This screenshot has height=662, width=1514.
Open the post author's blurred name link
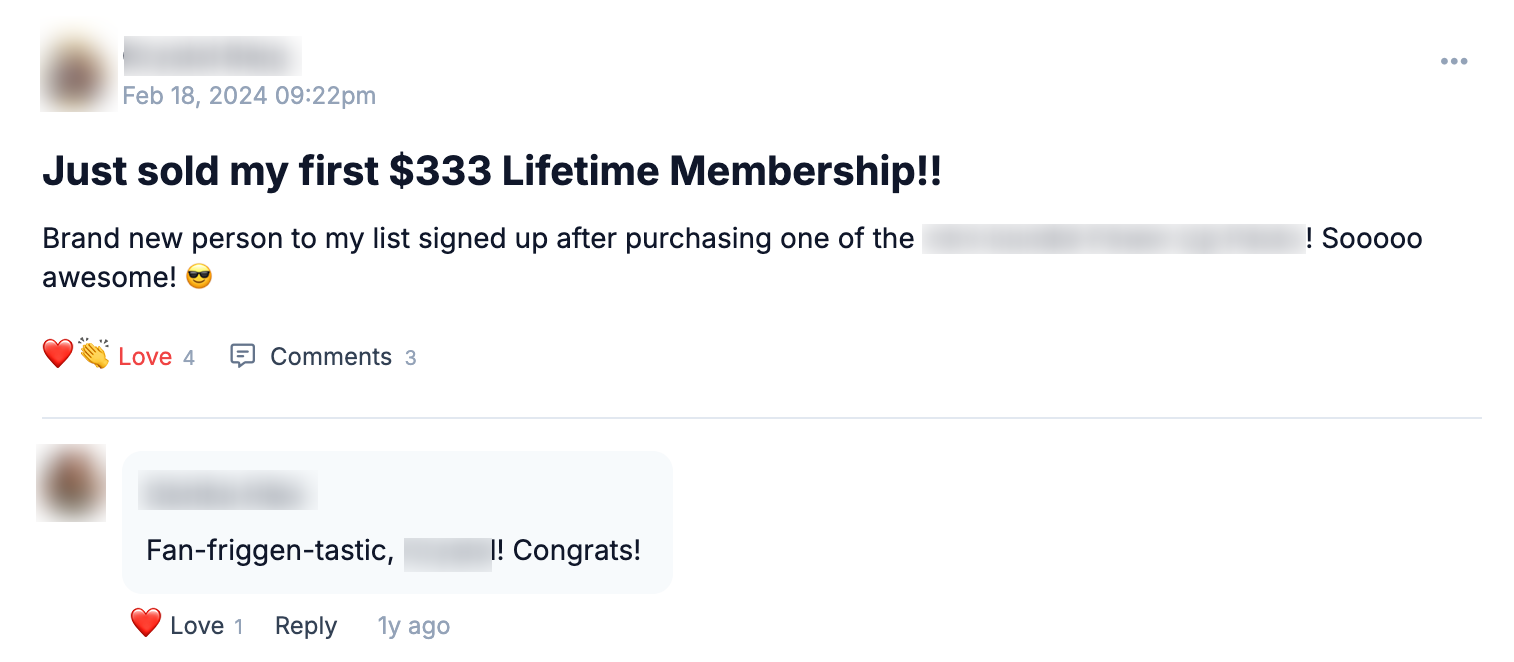(x=212, y=57)
